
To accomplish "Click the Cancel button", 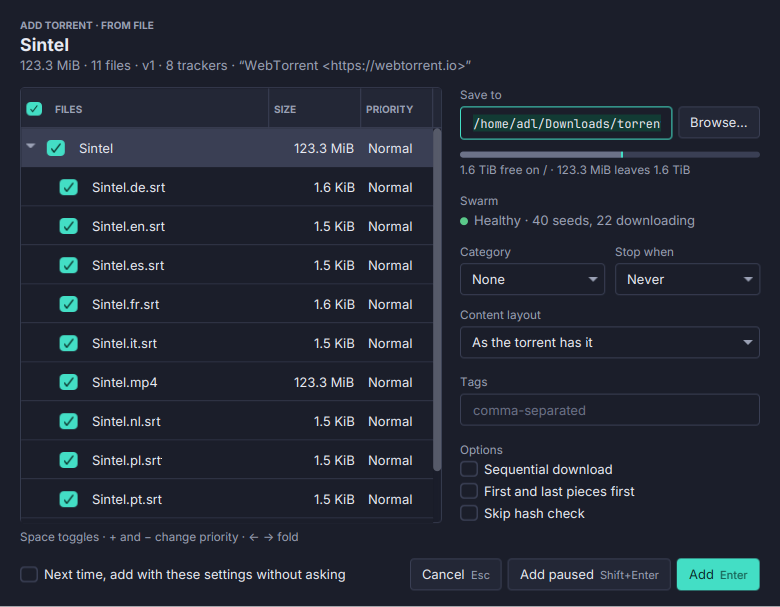I will tap(456, 575).
